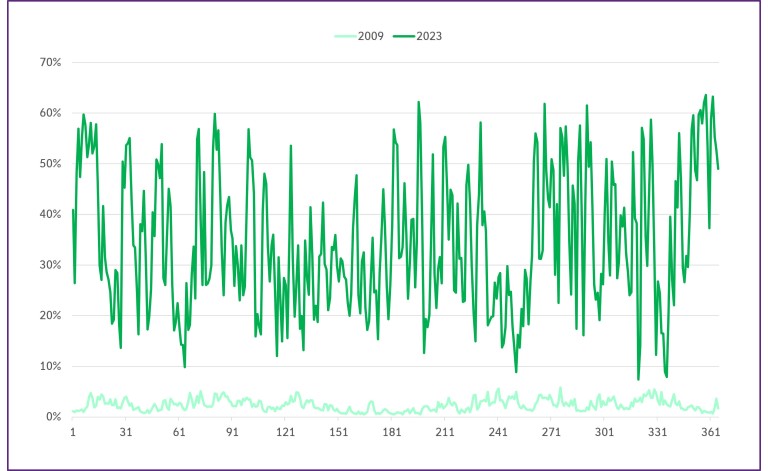Viewport: 768px width, 471px height.
Task: Select the horizontal axis label 361
Action: click(x=710, y=432)
